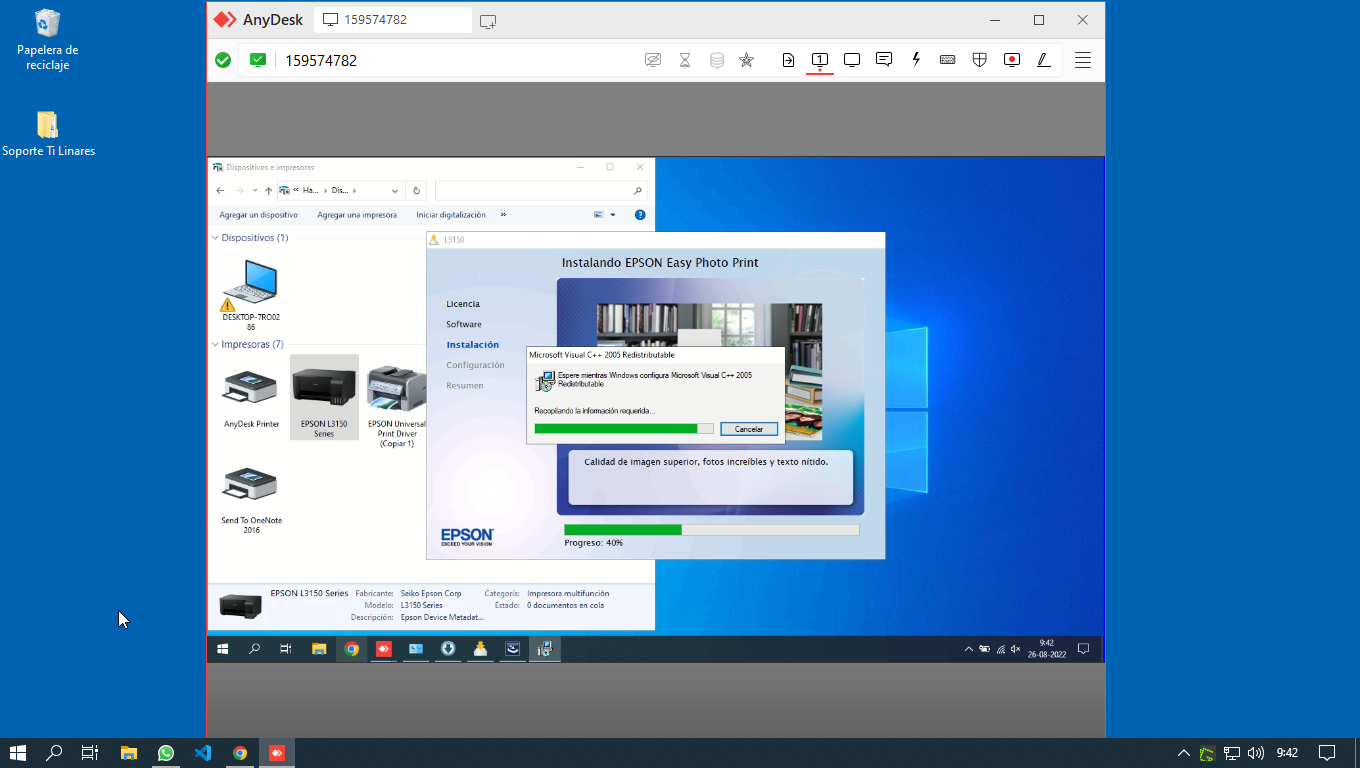Expand the address bar history dropdown
The image size is (1360, 768).
coord(395,191)
